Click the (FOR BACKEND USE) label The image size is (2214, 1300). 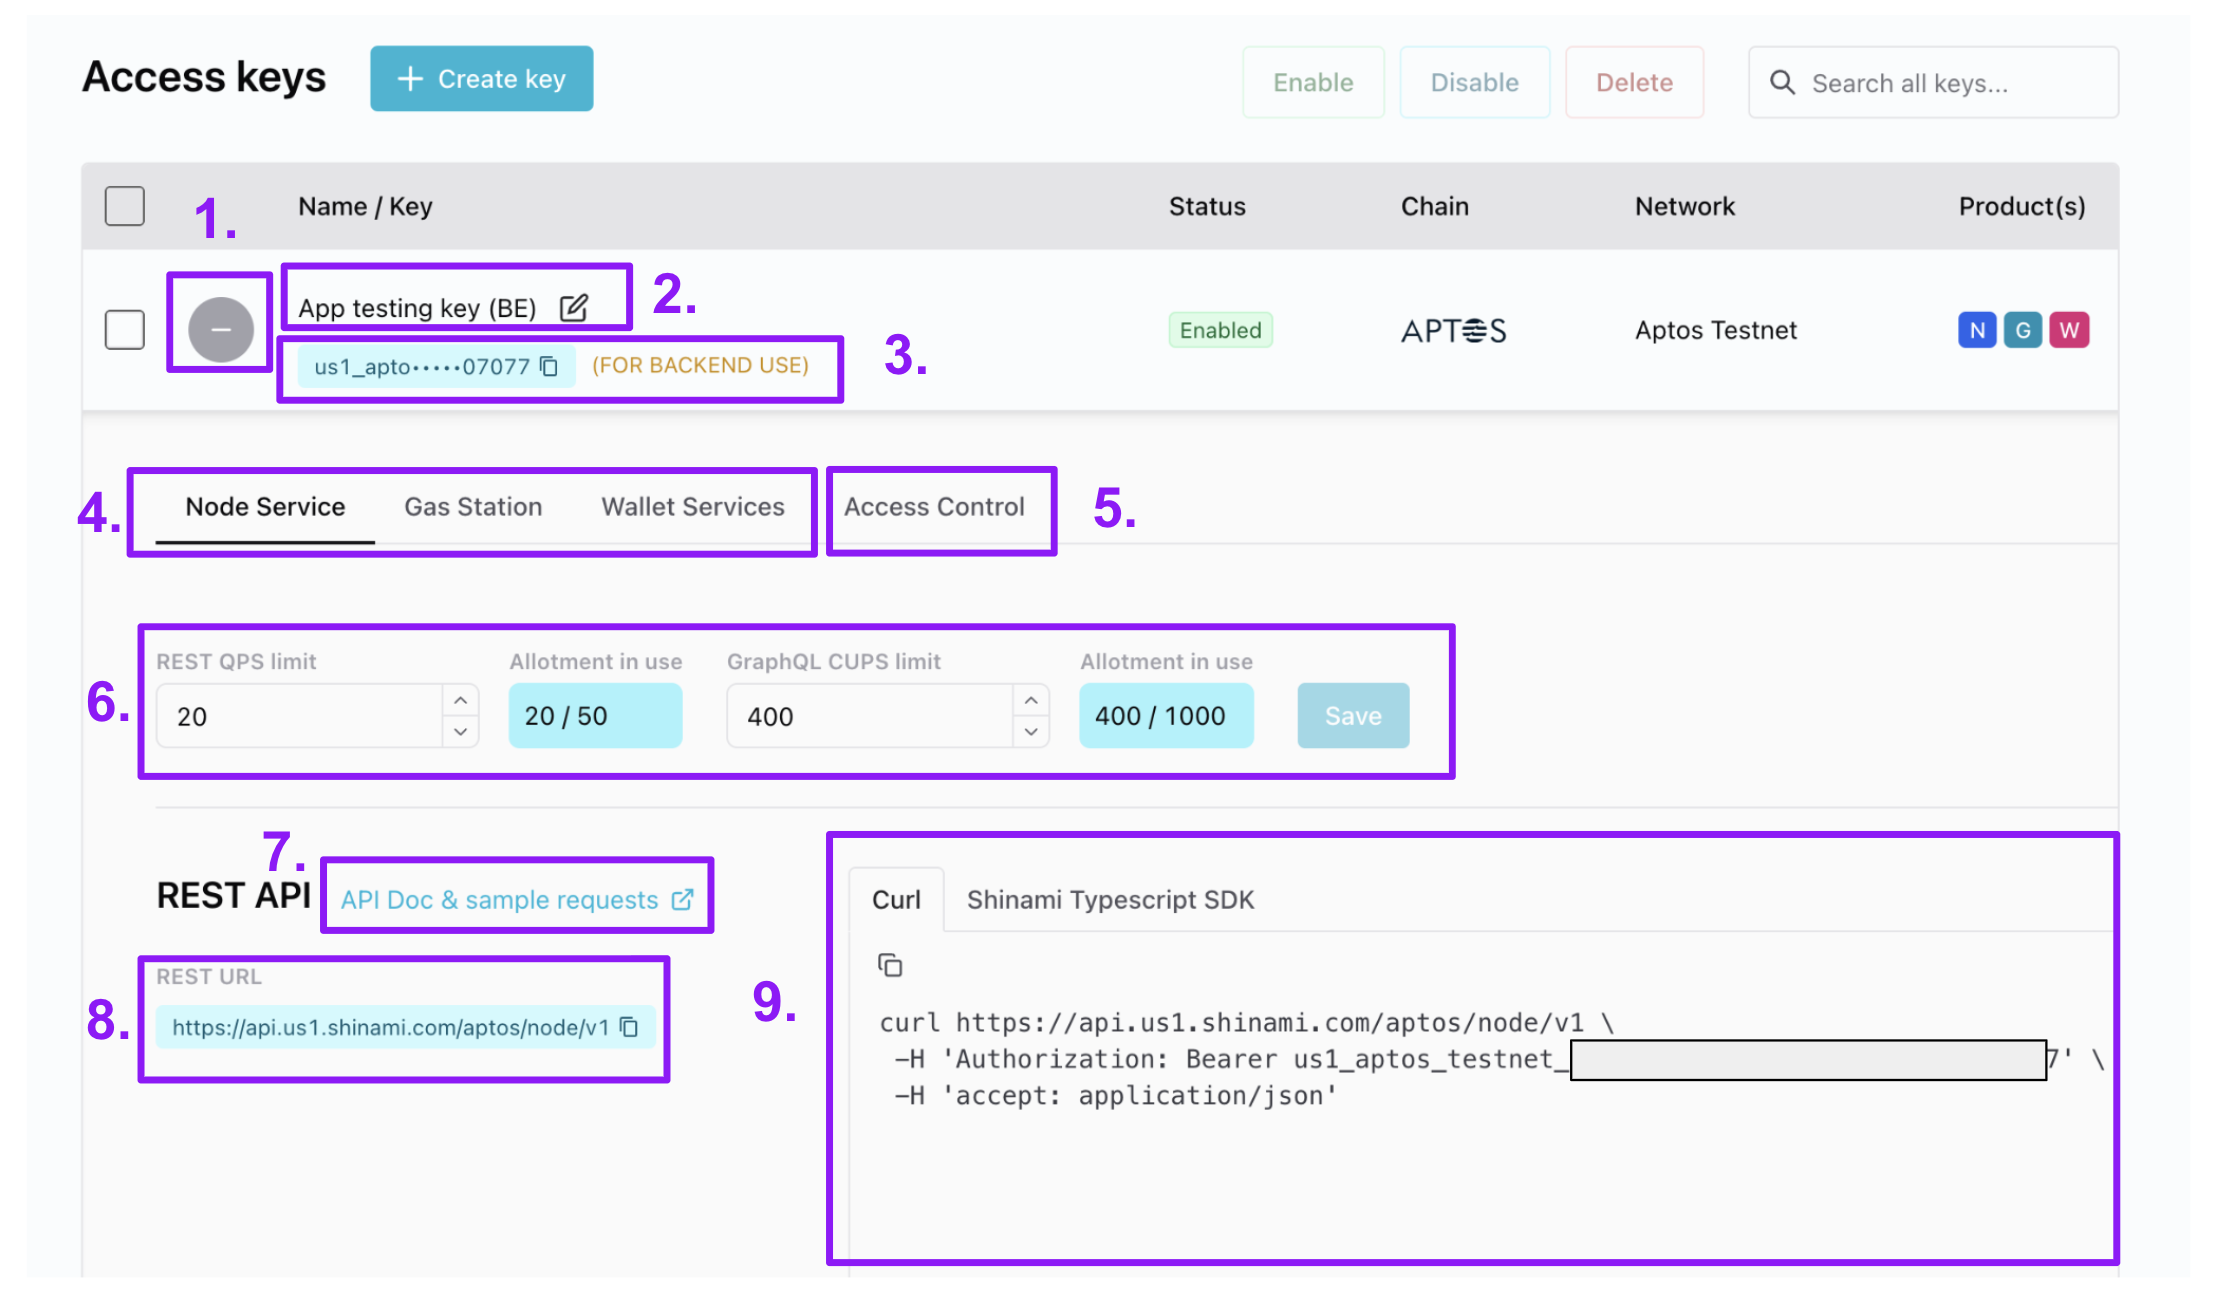click(700, 365)
